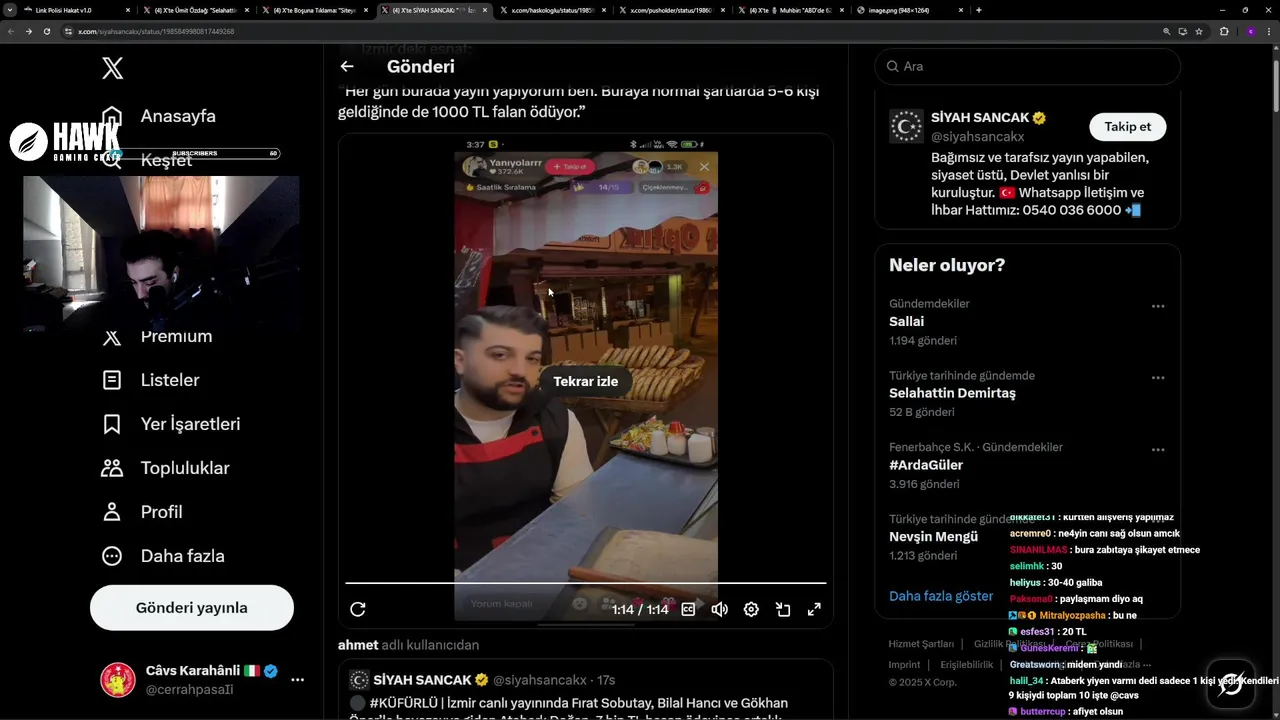Toggle picture-in-picture mode for video
Image resolution: width=1280 pixels, height=720 pixels.
click(783, 609)
